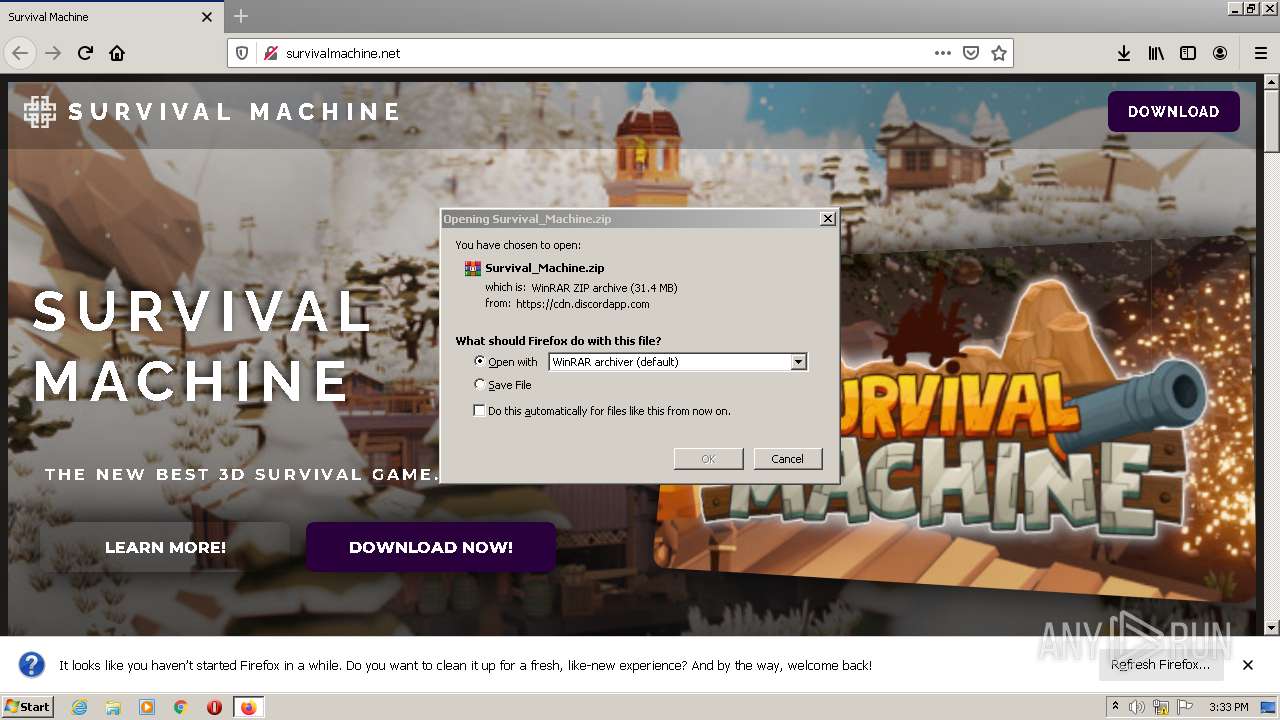This screenshot has height=720, width=1280.
Task: Dismiss the Firefox refresh notification bar
Action: coord(1248,665)
